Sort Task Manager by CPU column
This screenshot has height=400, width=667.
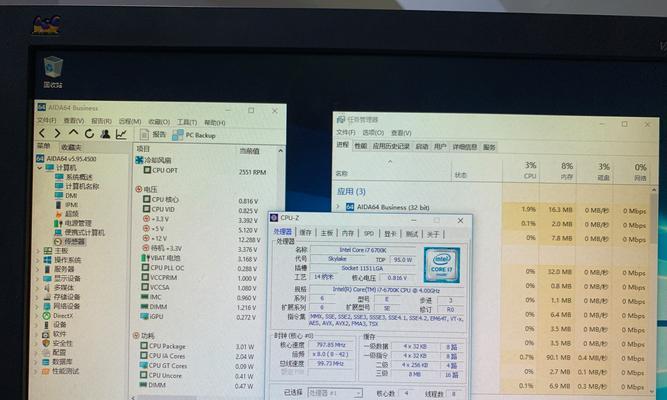[x=530, y=170]
